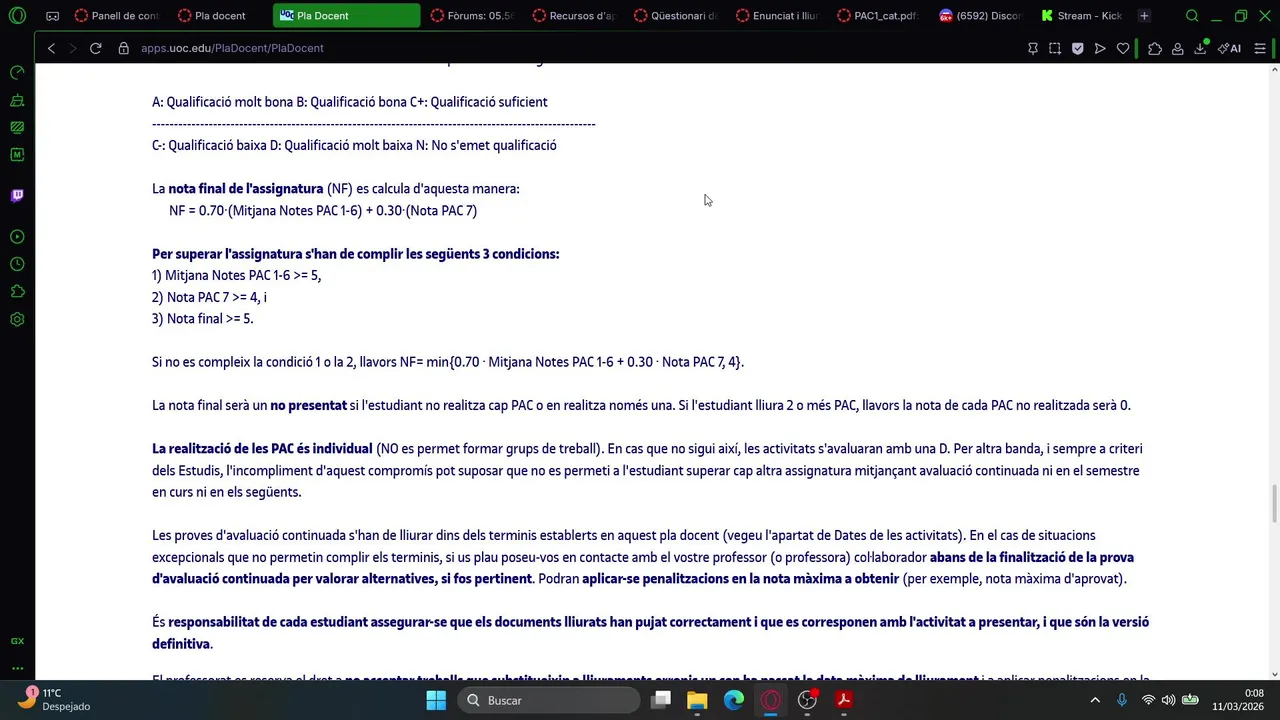
Task: Open GX Cleaner broom icon in sidebar
Action: coord(17,100)
